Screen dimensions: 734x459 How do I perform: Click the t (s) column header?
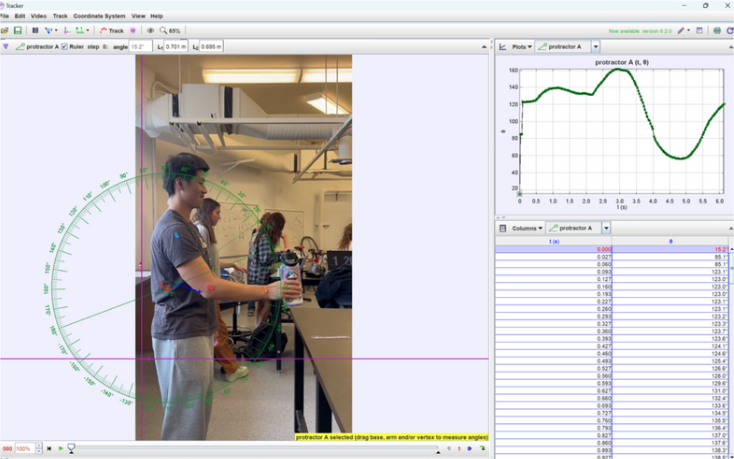[x=554, y=241]
